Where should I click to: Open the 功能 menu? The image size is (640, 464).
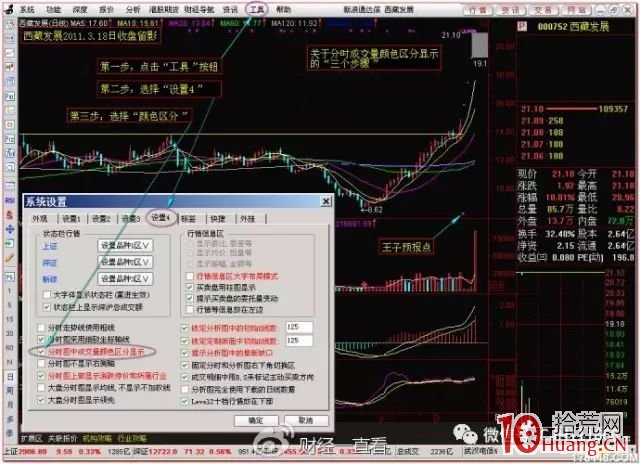53,9
